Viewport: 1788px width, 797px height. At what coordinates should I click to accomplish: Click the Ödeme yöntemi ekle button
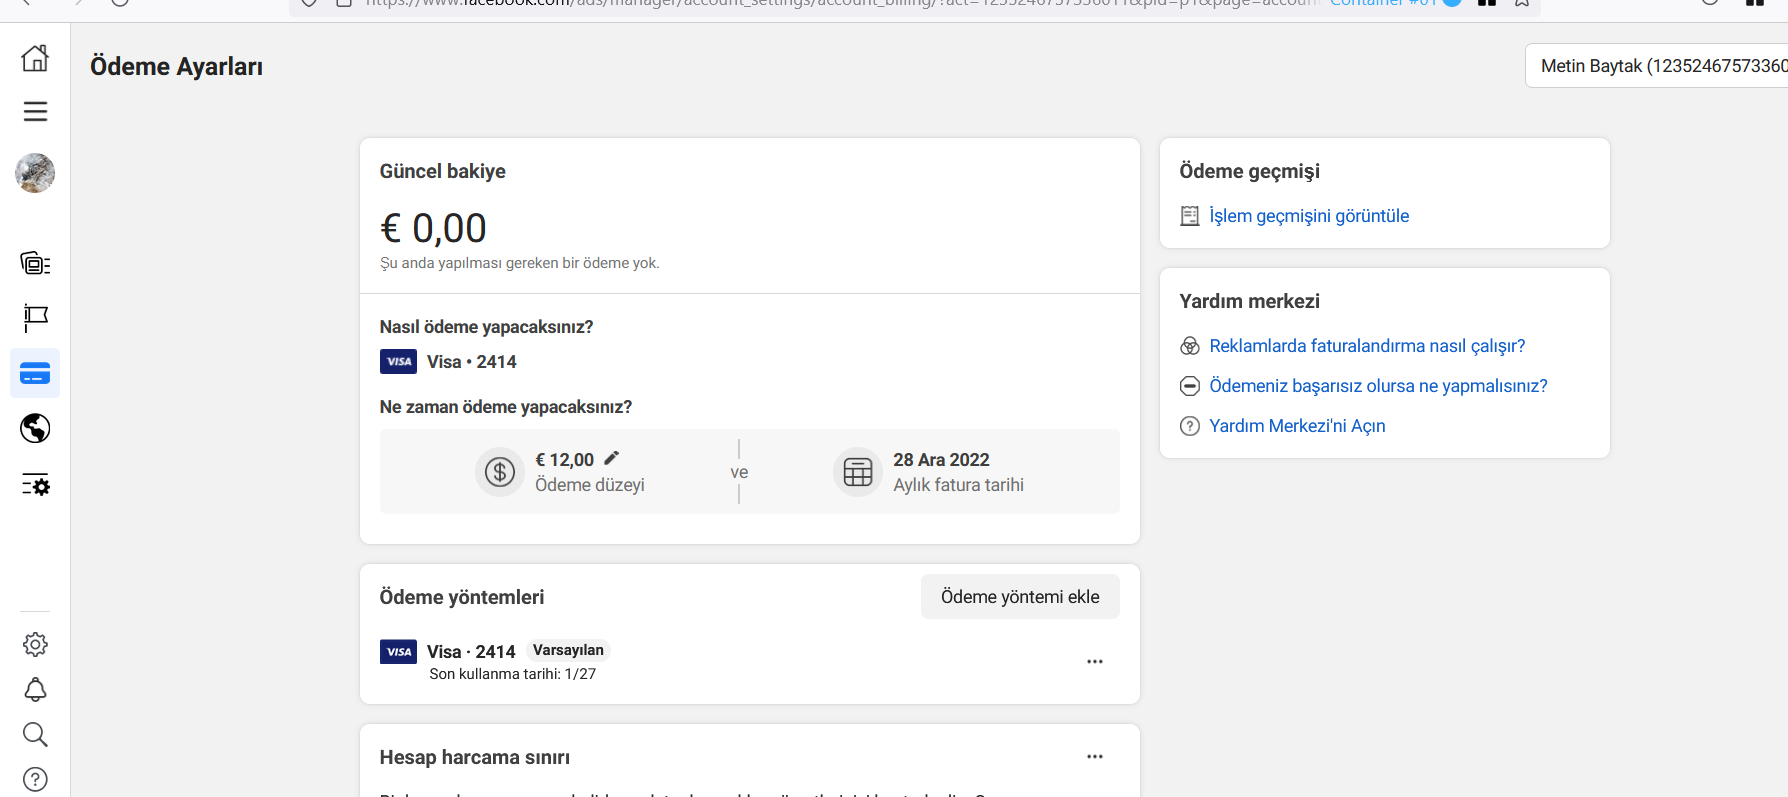1020,597
